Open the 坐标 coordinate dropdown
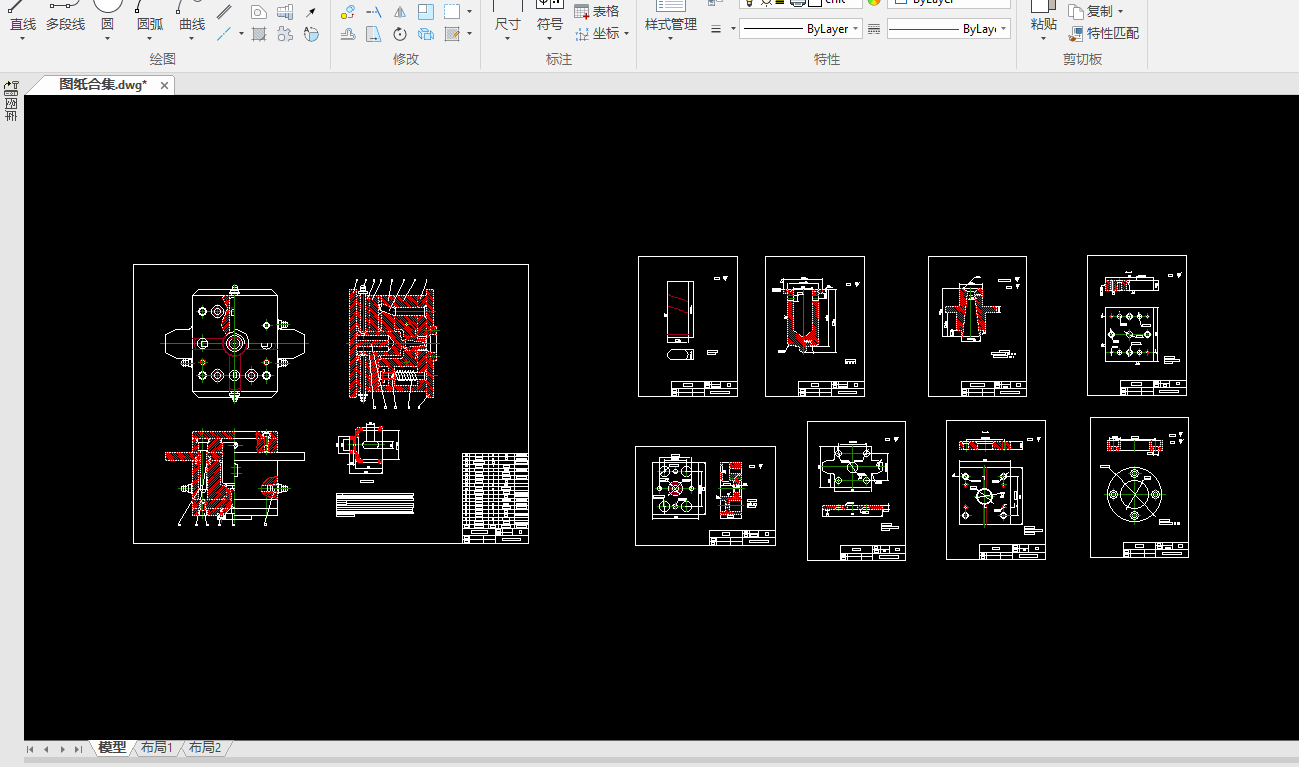This screenshot has height=767, width=1299. (x=626, y=33)
